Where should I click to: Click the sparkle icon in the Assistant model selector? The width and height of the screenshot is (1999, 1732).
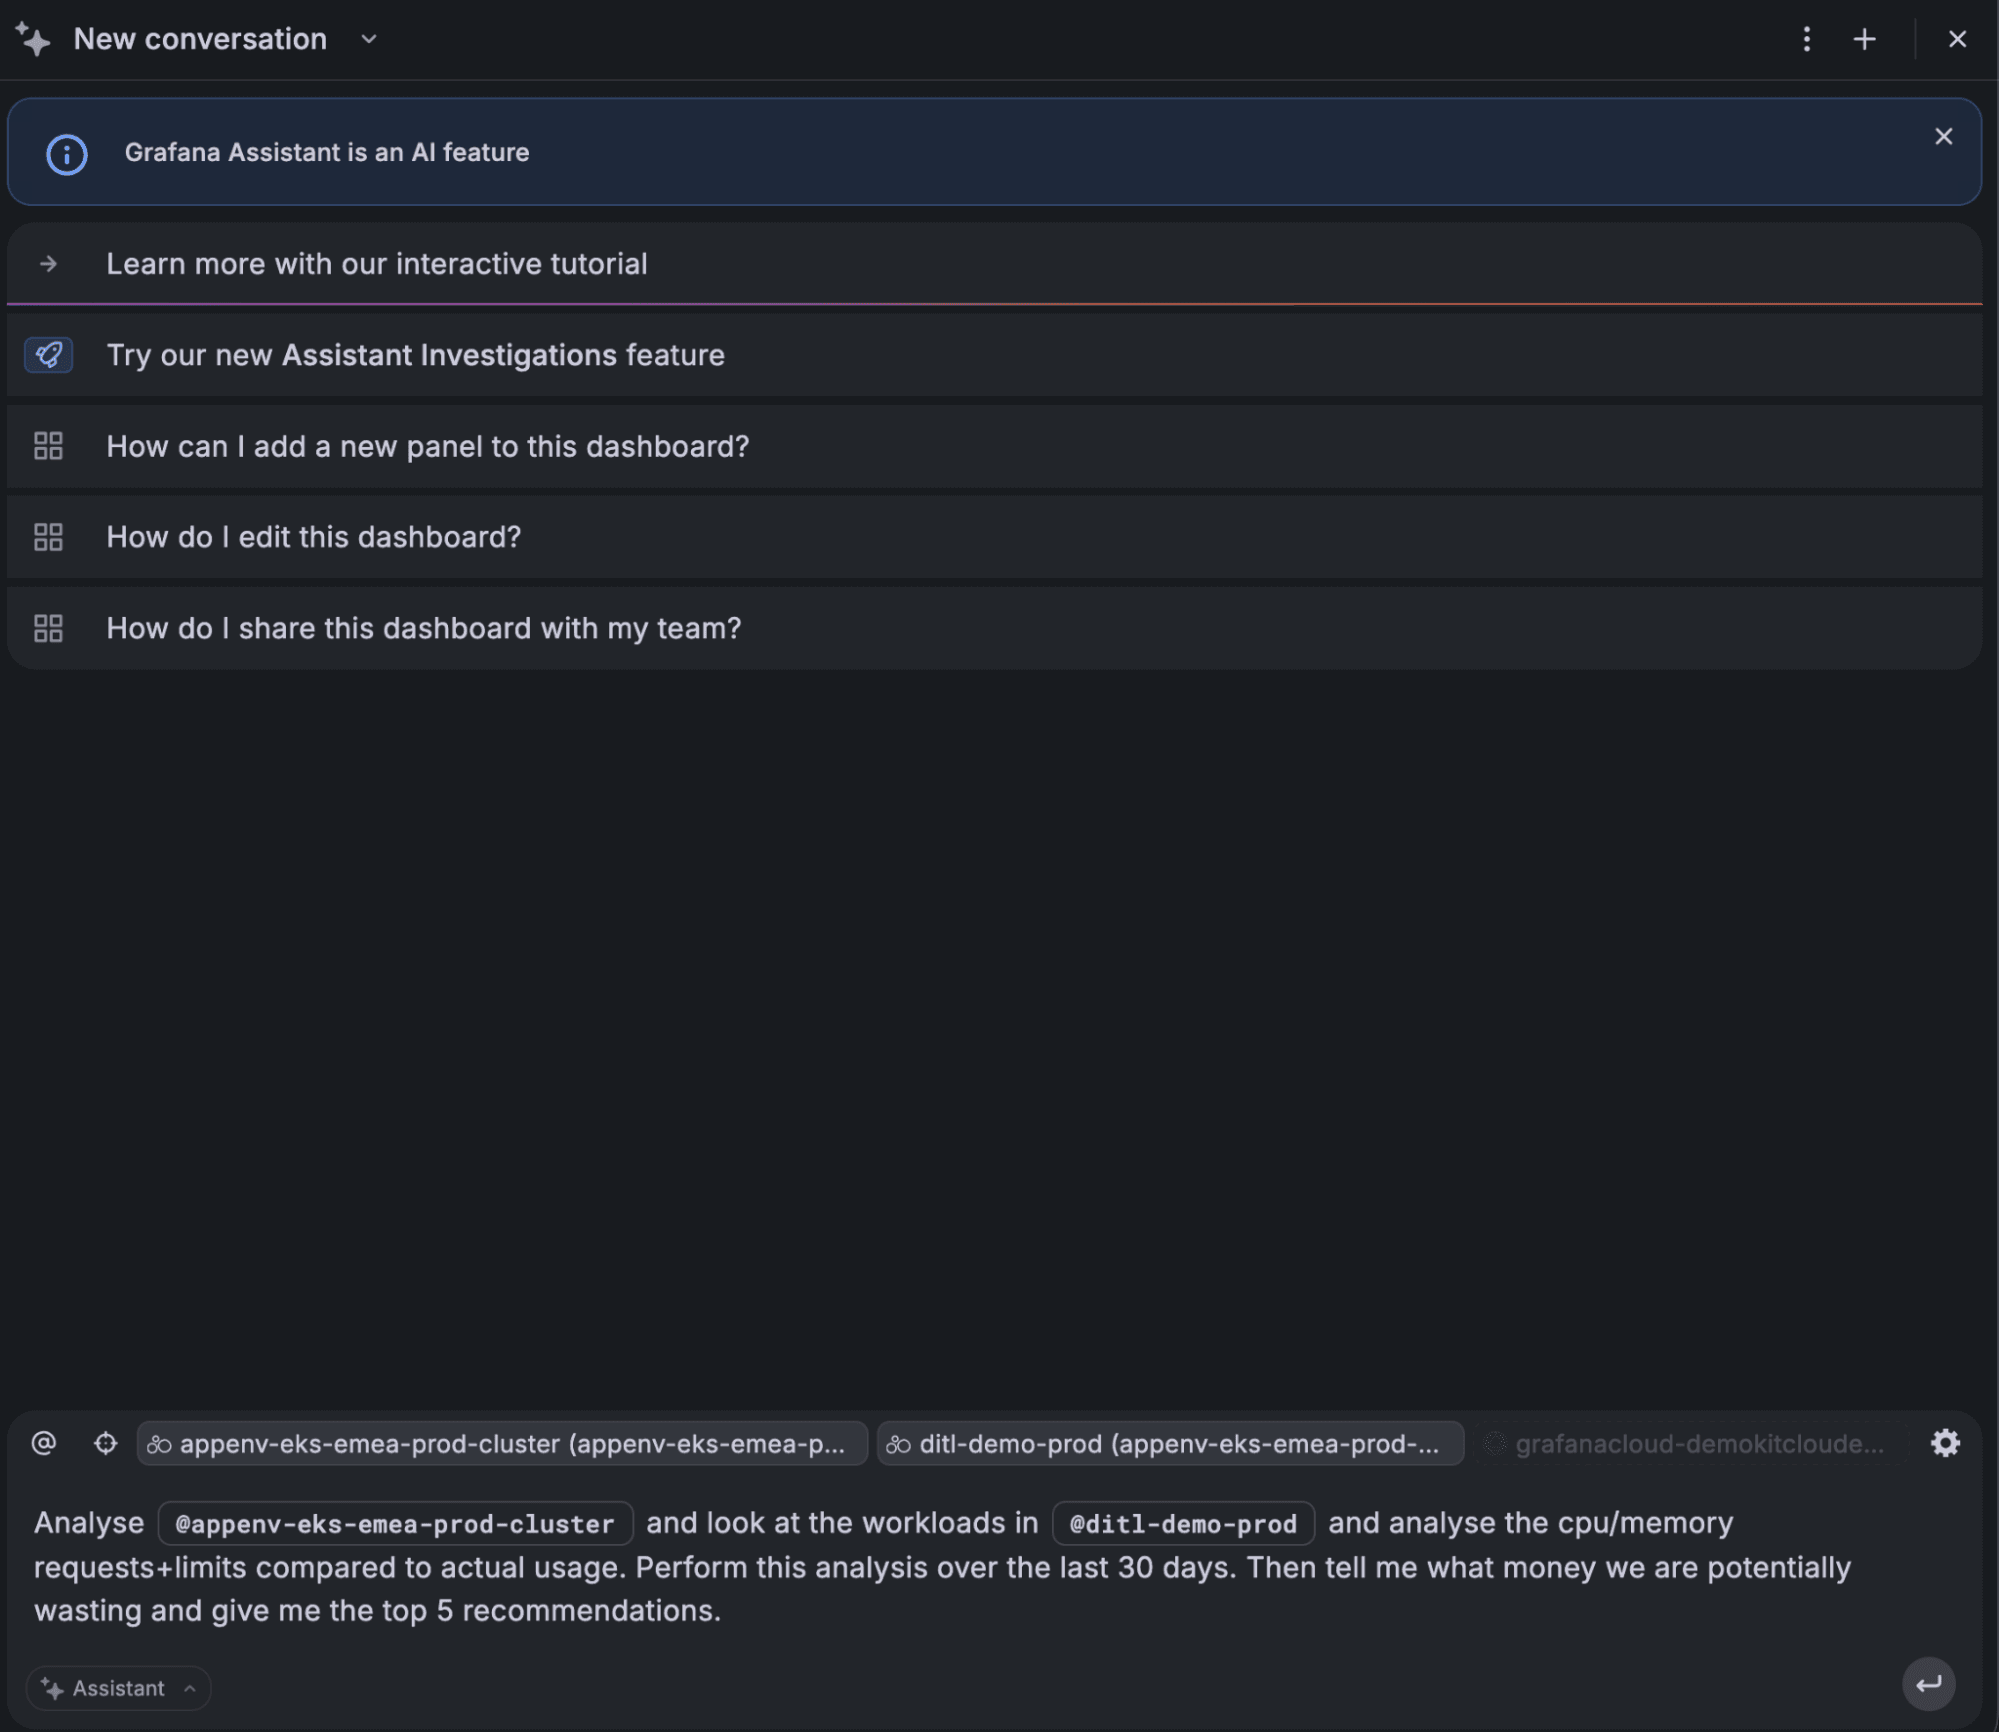pyautogui.click(x=52, y=1687)
